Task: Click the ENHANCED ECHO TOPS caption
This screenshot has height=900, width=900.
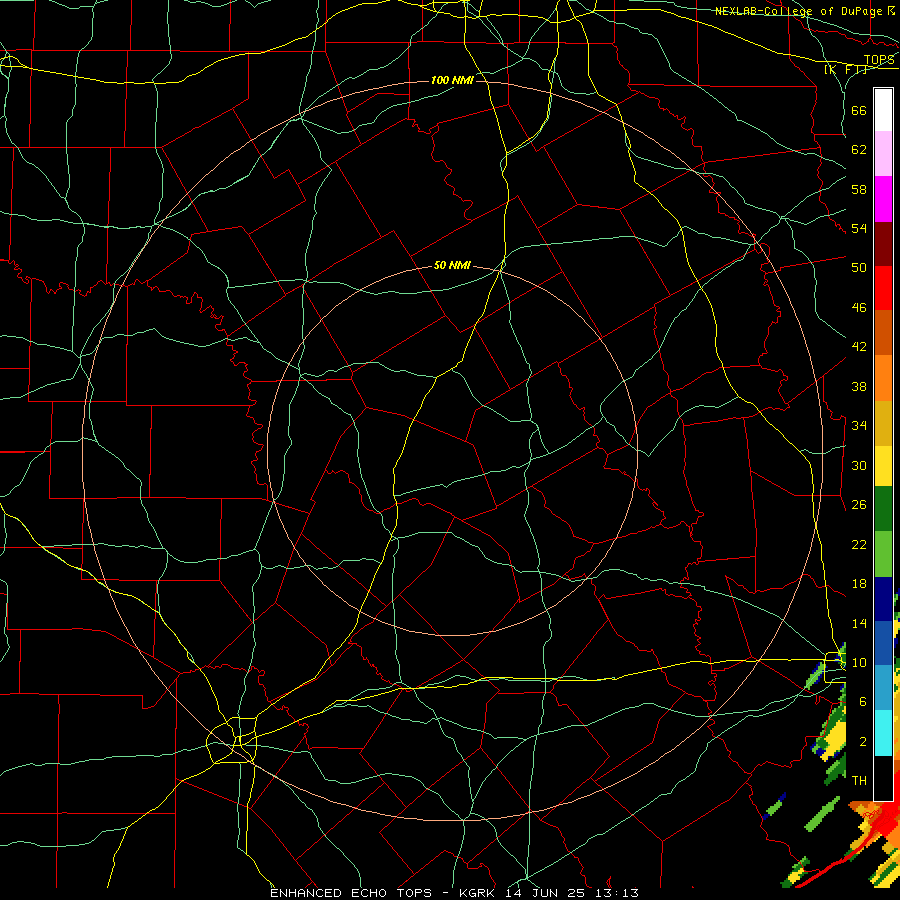Action: (351, 893)
